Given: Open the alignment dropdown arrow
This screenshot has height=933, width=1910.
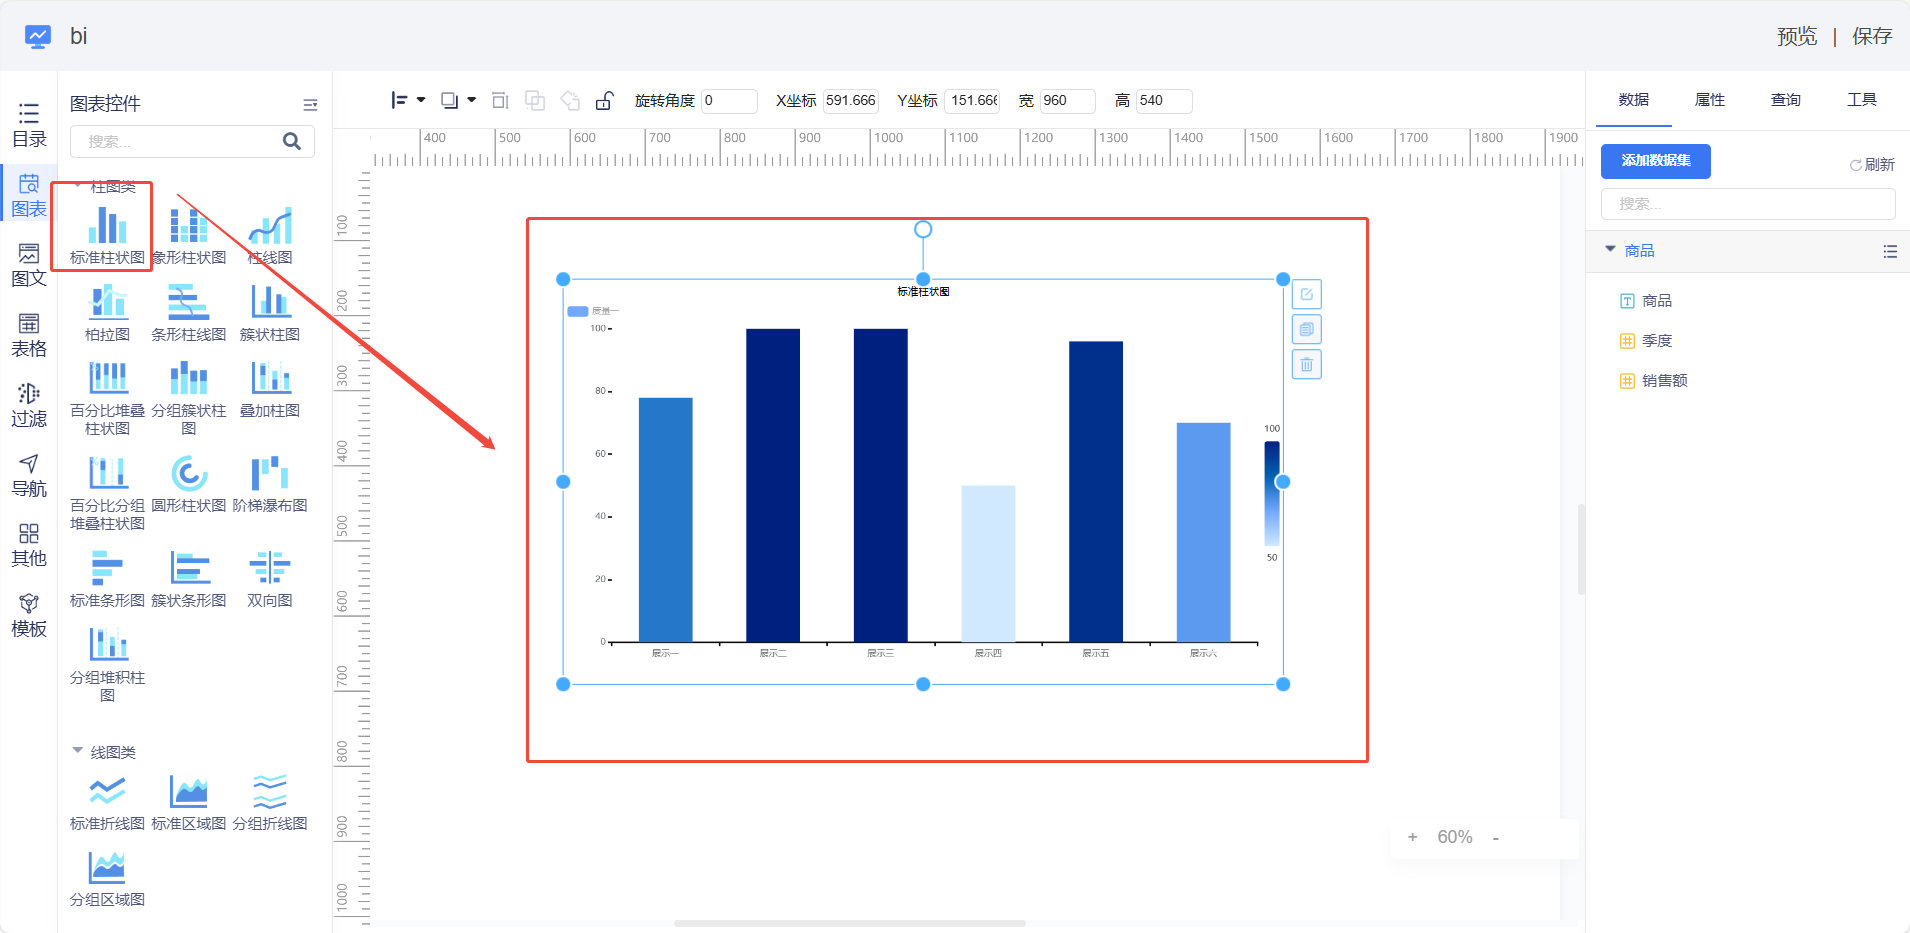Looking at the screenshot, I should click(x=421, y=100).
